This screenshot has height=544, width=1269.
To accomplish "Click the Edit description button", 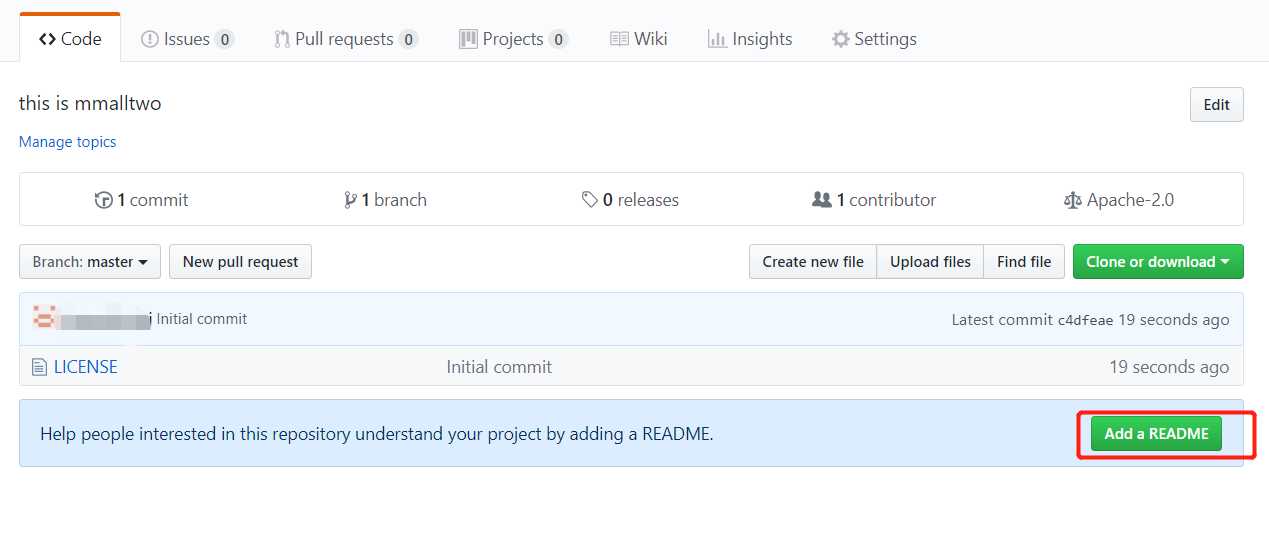I will tap(1216, 105).
